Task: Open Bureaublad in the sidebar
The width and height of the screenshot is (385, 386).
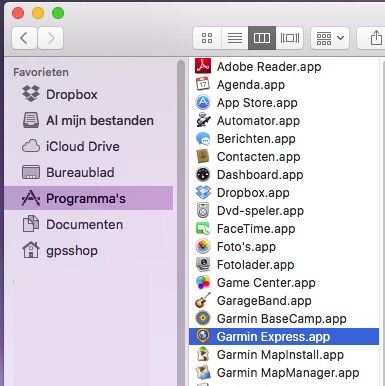Action: 89,172
